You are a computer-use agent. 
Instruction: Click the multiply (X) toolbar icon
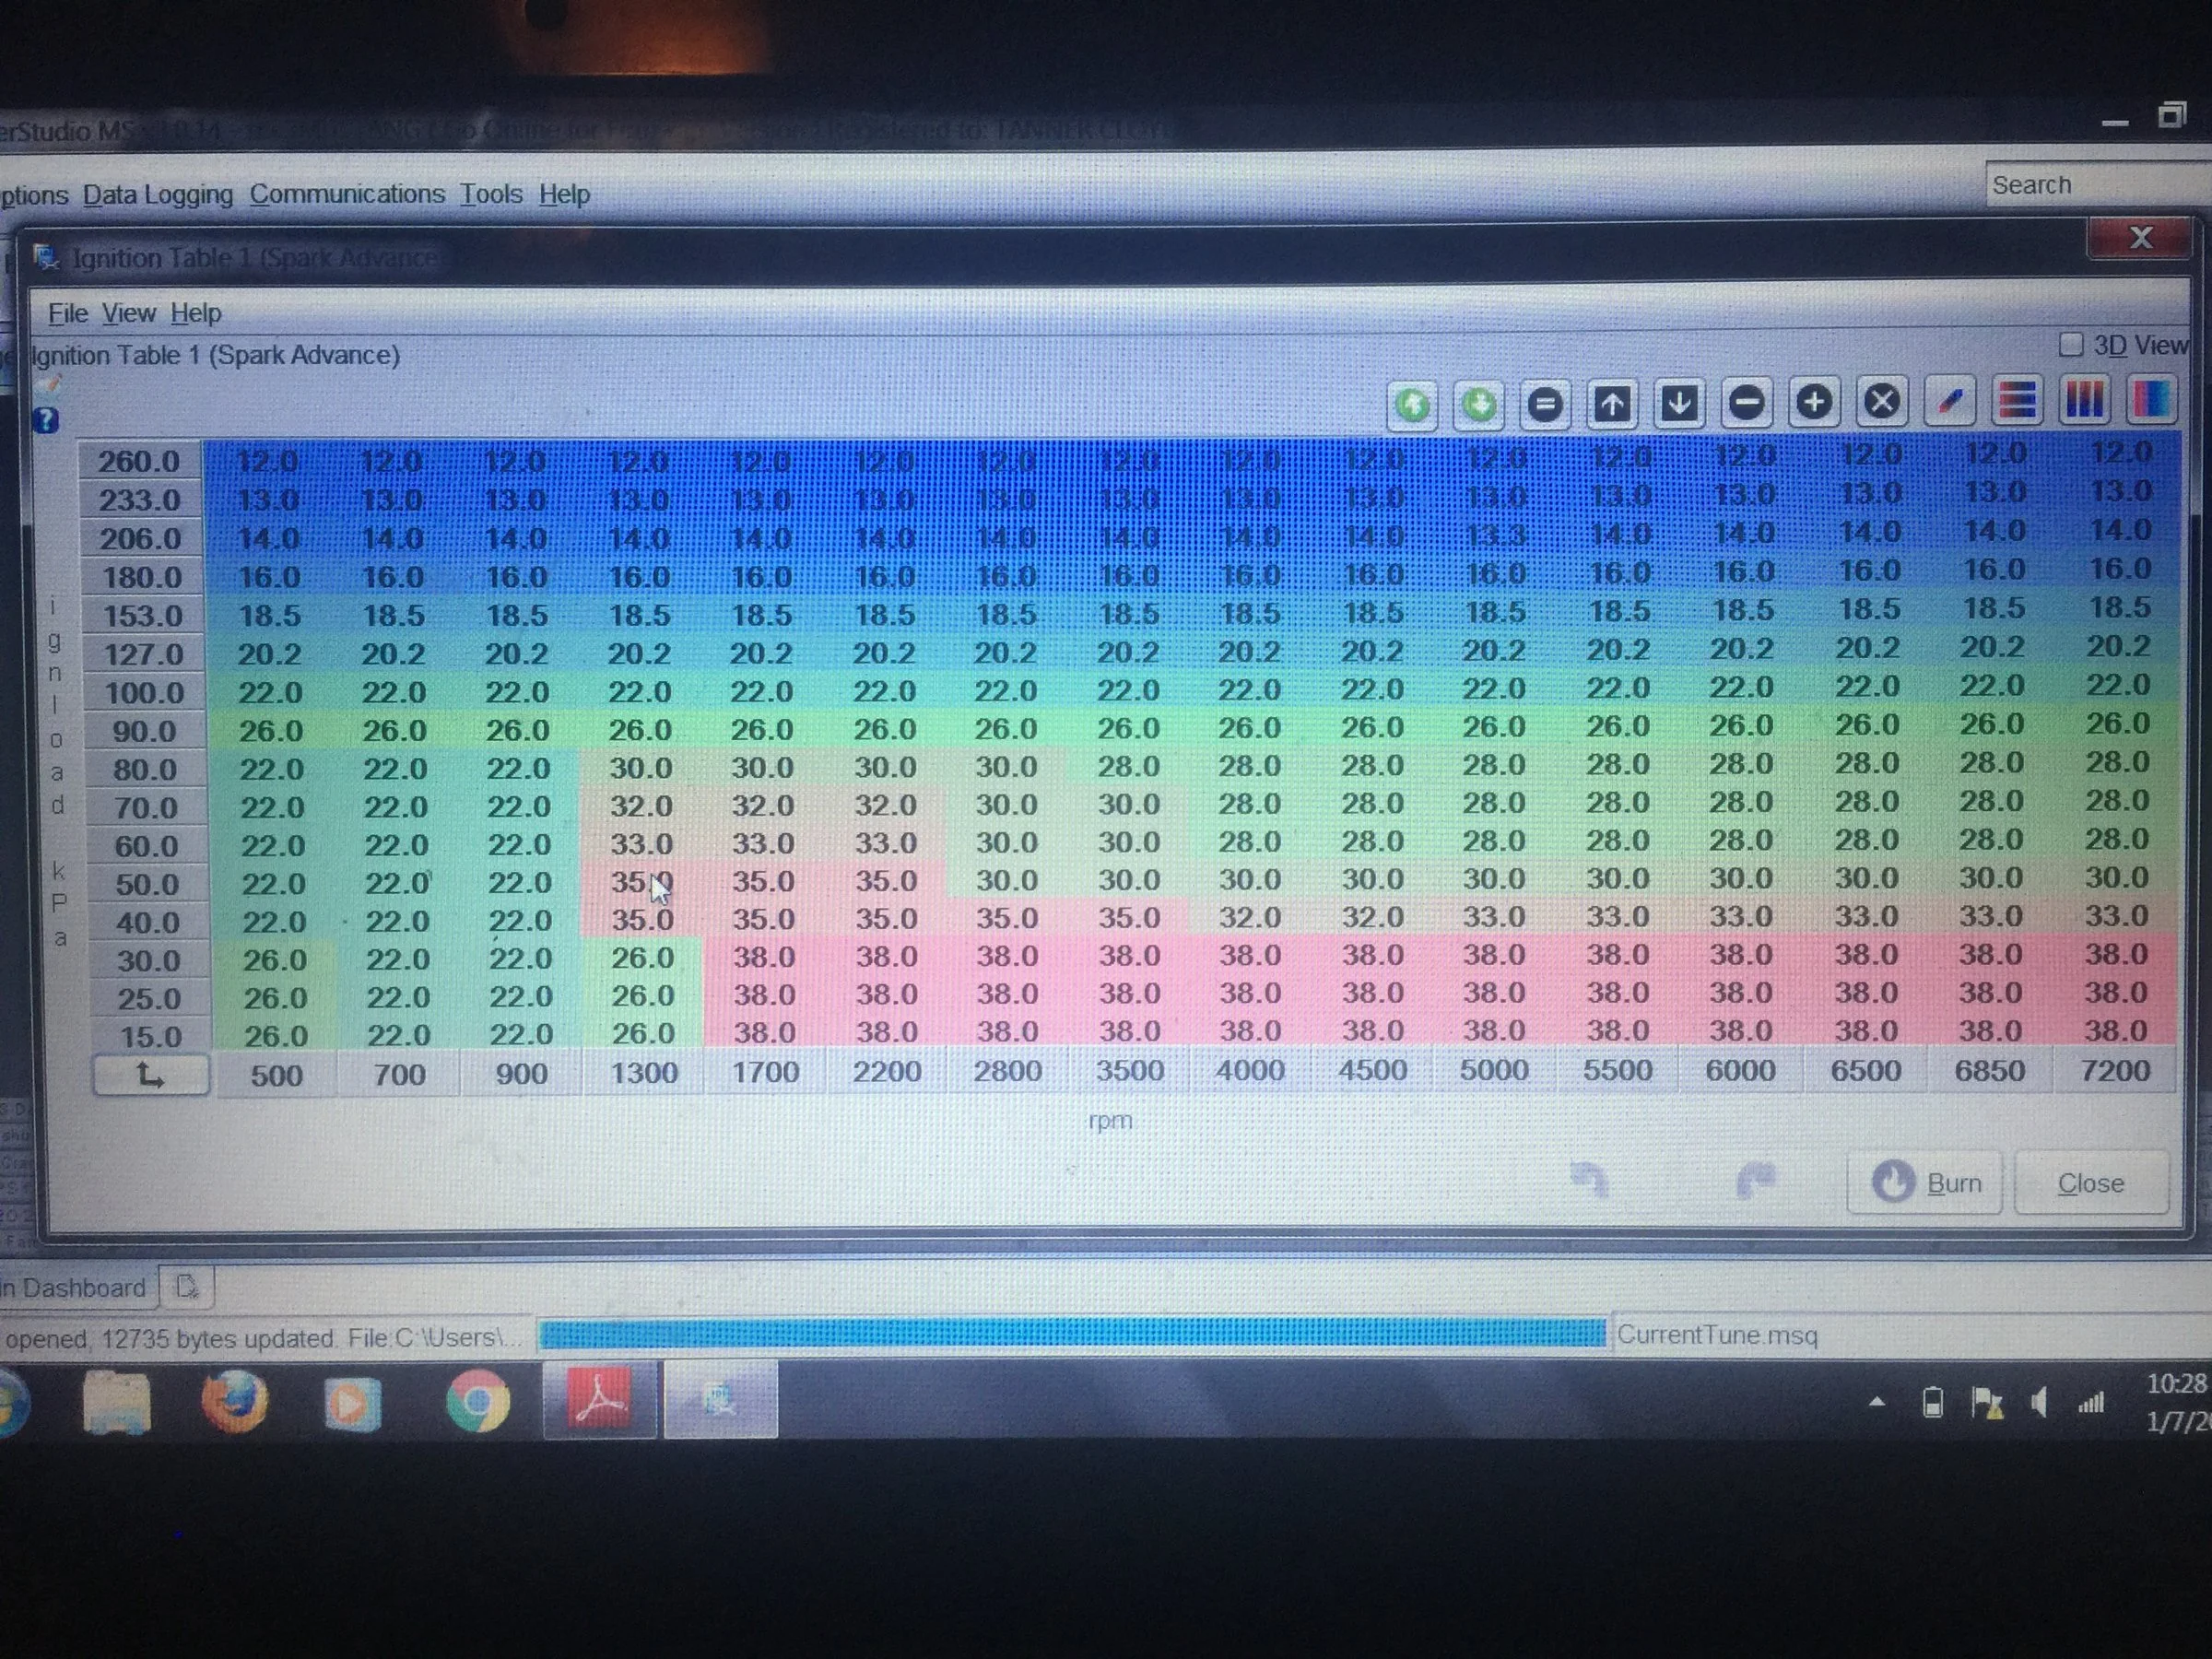pyautogui.click(x=1881, y=402)
